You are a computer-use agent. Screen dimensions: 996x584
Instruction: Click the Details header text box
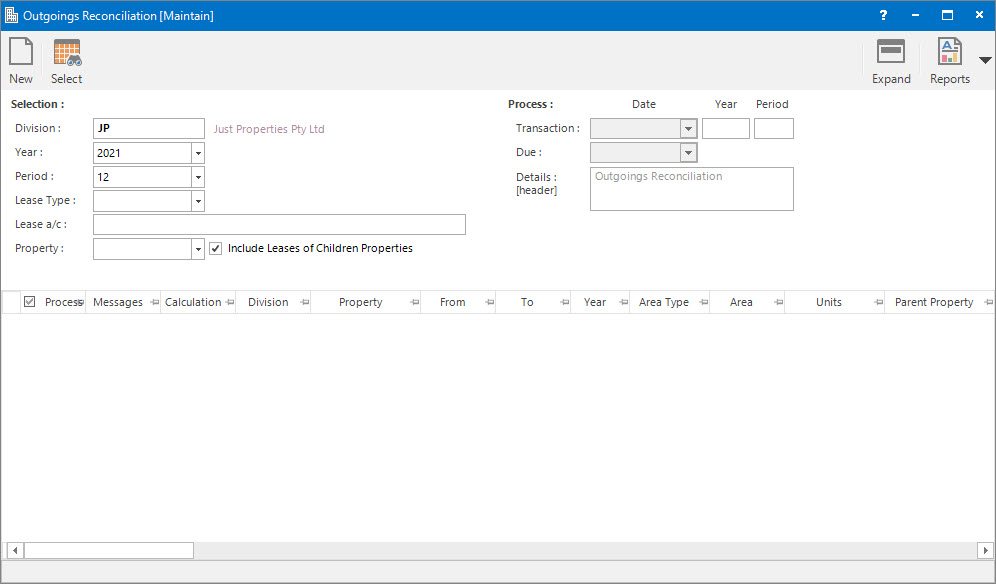pos(692,189)
